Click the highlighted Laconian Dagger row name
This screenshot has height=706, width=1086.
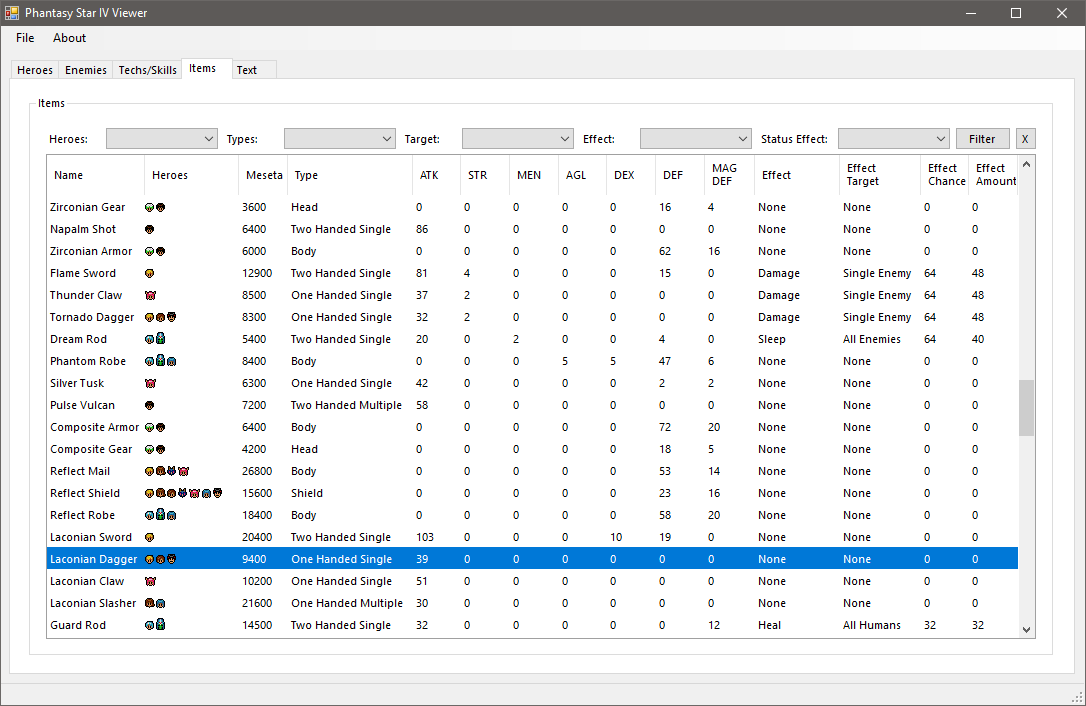(x=94, y=559)
